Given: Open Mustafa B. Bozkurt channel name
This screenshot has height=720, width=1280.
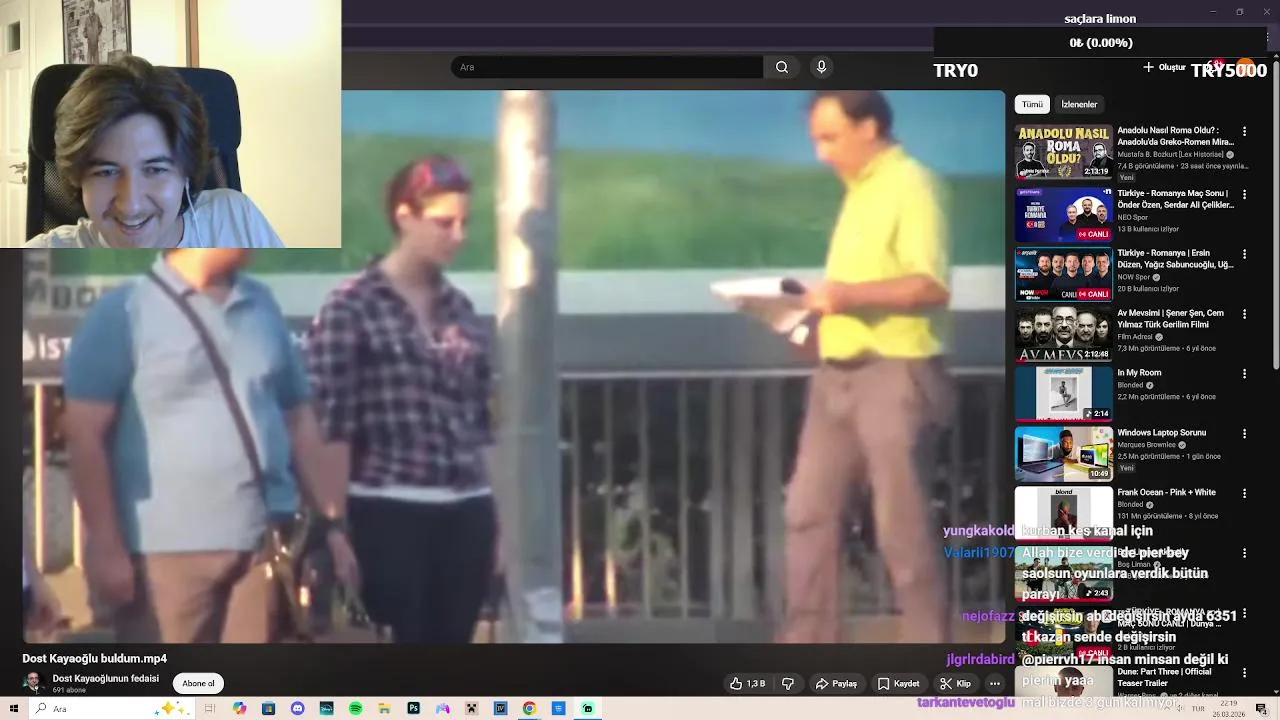Looking at the screenshot, I should tap(1170, 155).
